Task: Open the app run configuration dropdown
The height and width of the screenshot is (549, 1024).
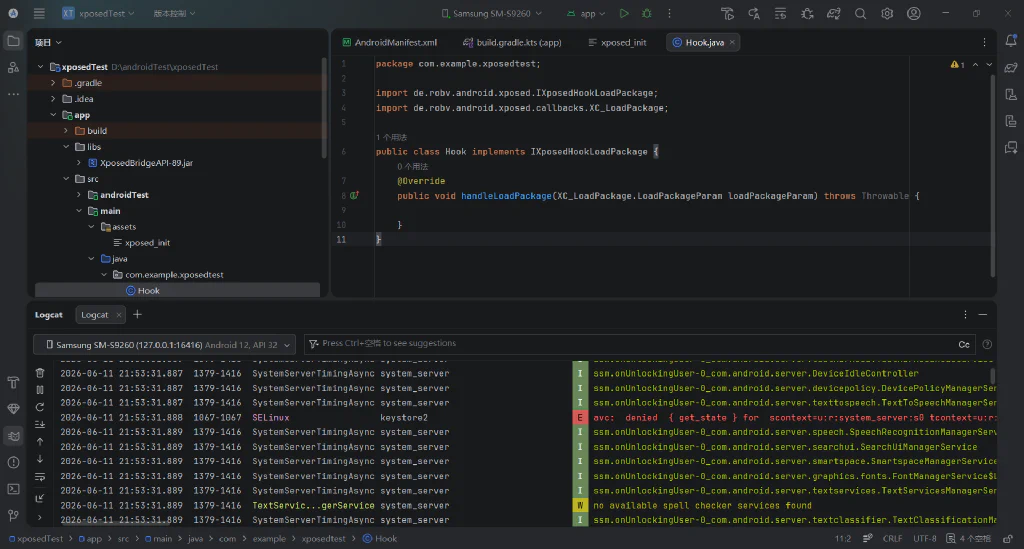Action: (x=586, y=13)
